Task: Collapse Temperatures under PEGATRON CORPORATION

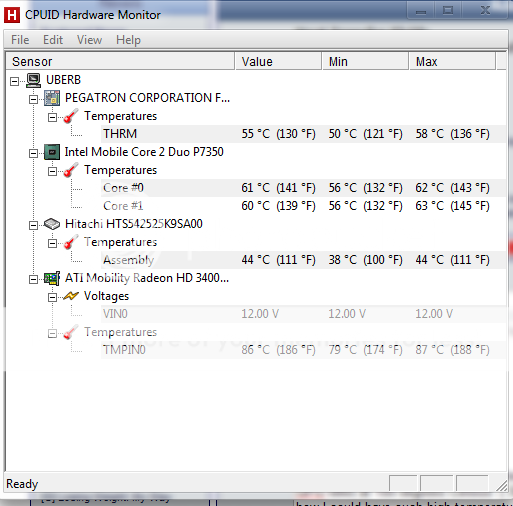Action: click(x=52, y=117)
